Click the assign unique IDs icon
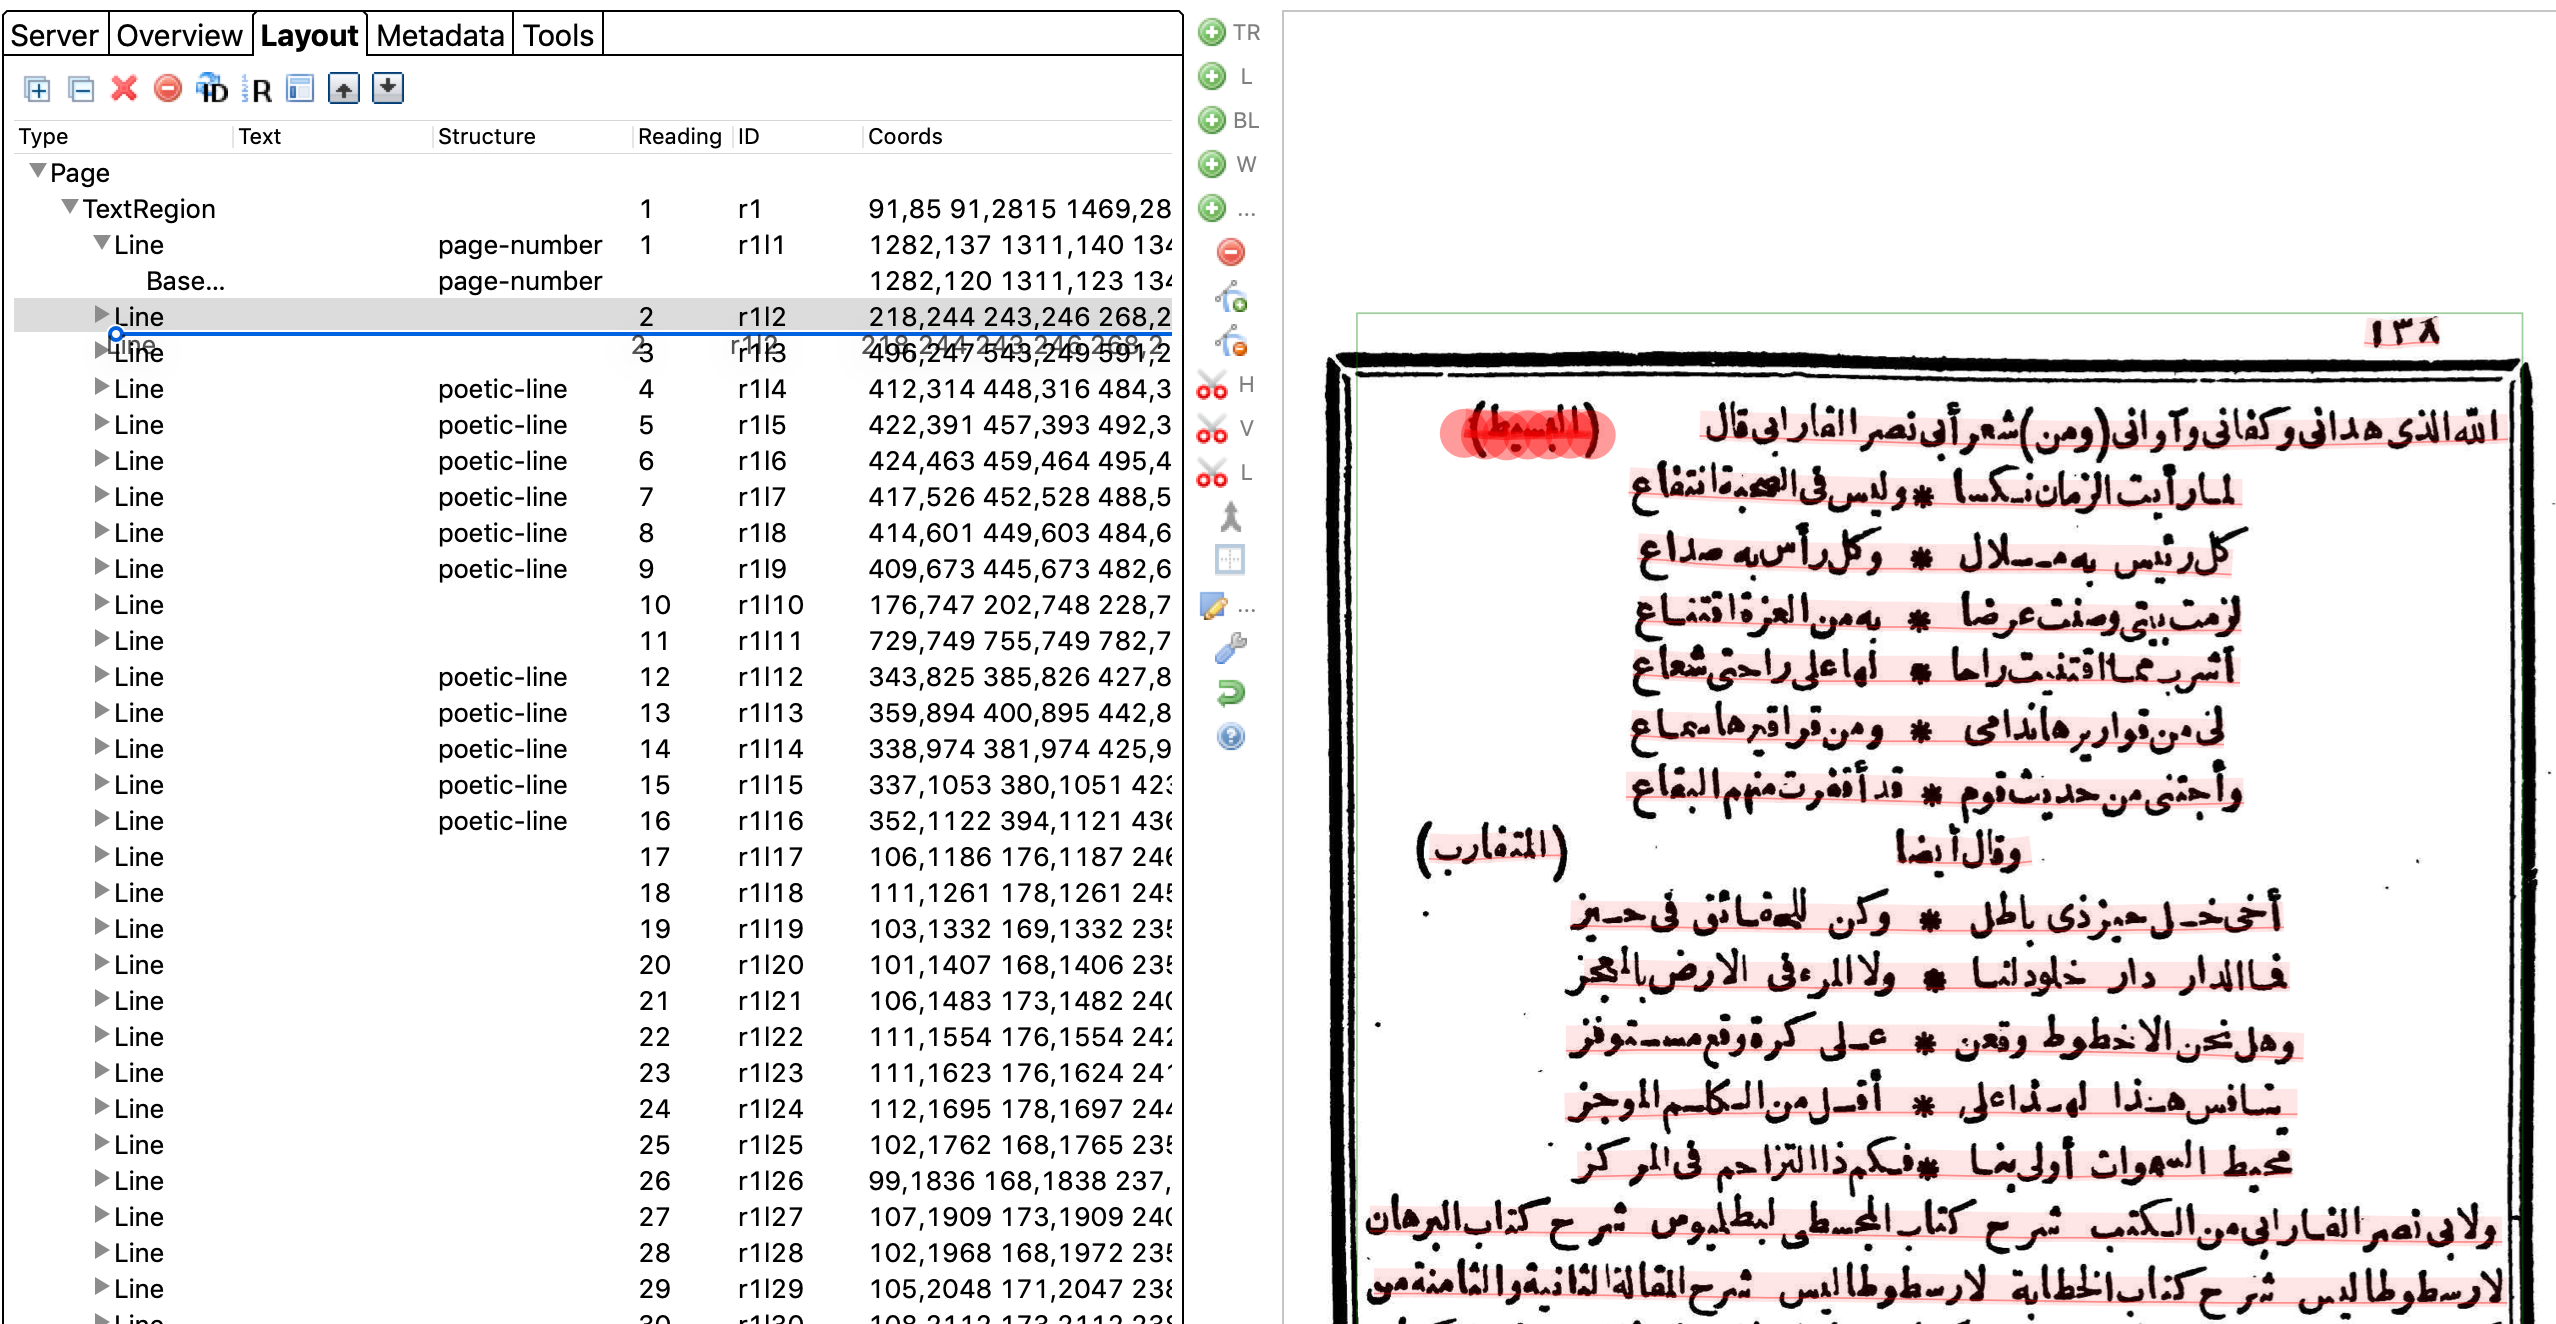2556x1324 pixels. click(x=212, y=89)
